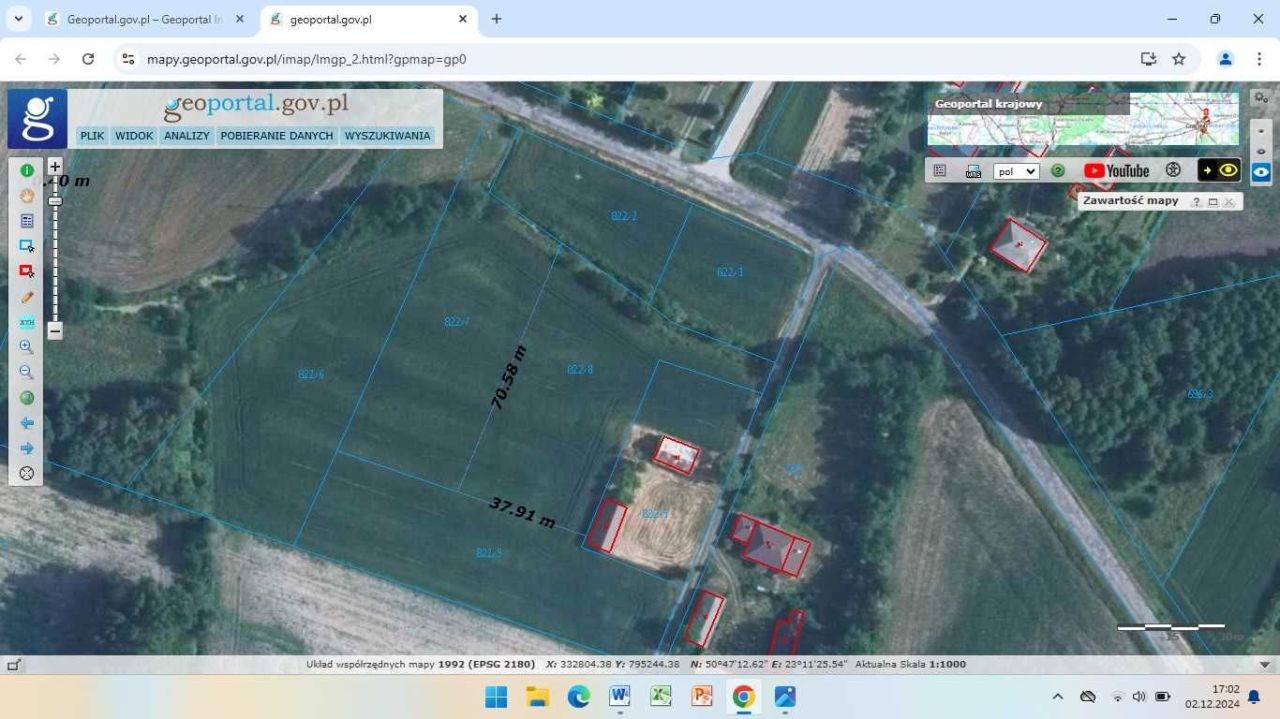
Task: Open the POBIERANIE DANYCH menu
Action: click(x=277, y=135)
